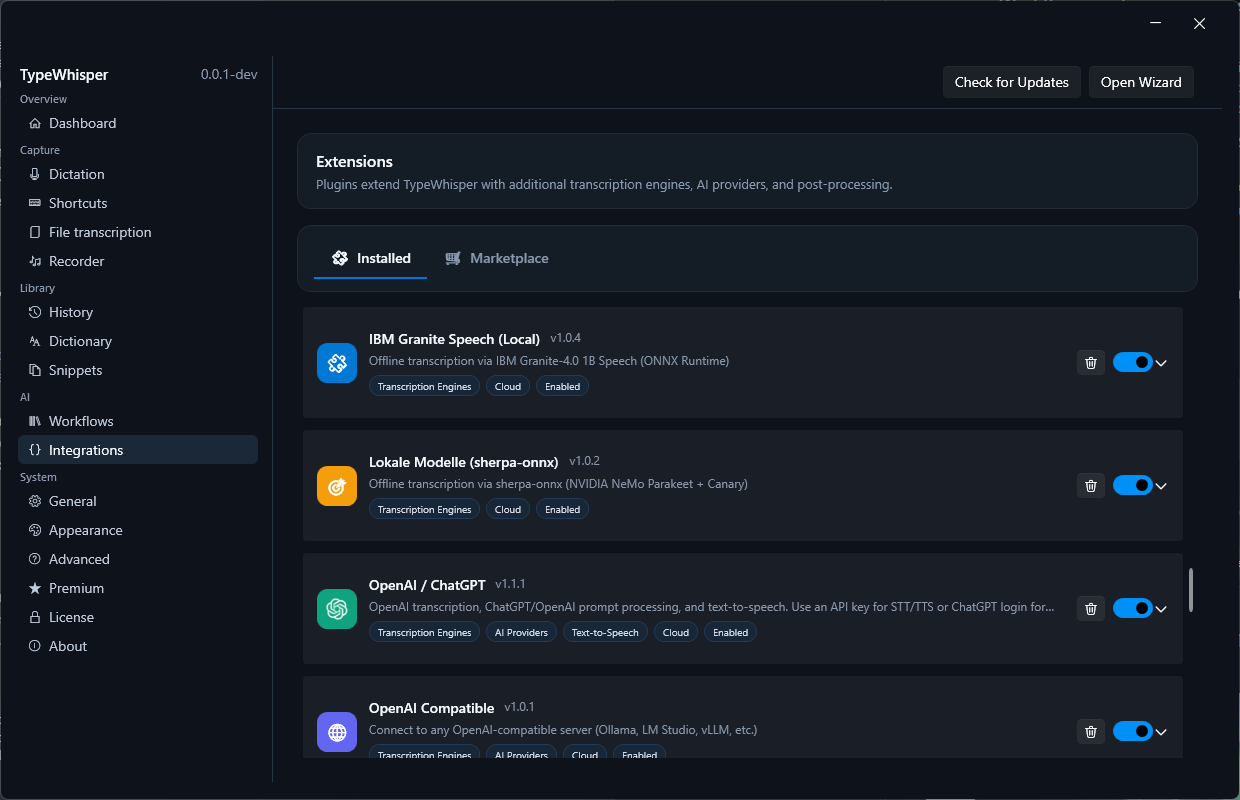Screen dimensions: 1240x800
Task: Click the Lokale Modelle orange plugin icon
Action: [x=337, y=485]
